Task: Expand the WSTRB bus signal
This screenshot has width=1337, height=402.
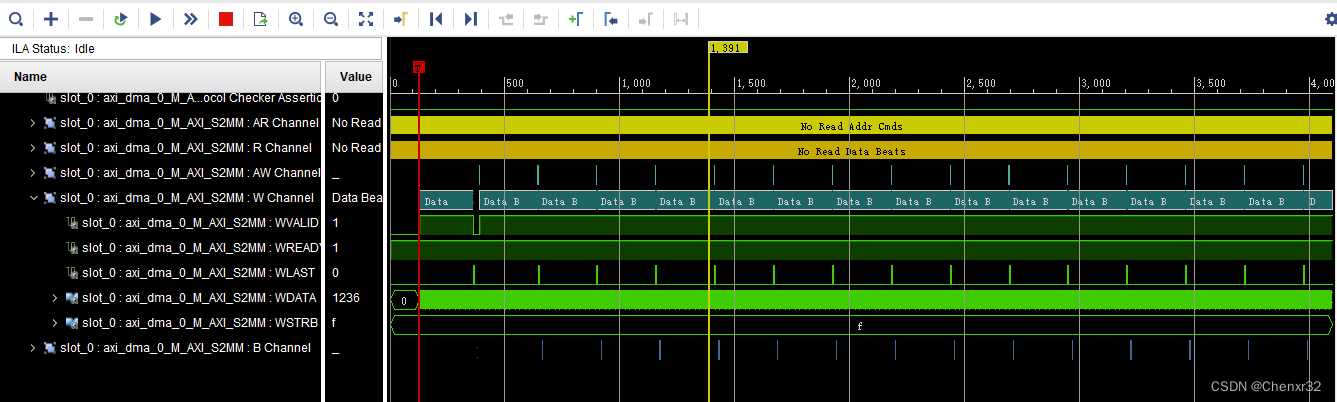Action: pyautogui.click(x=55, y=323)
